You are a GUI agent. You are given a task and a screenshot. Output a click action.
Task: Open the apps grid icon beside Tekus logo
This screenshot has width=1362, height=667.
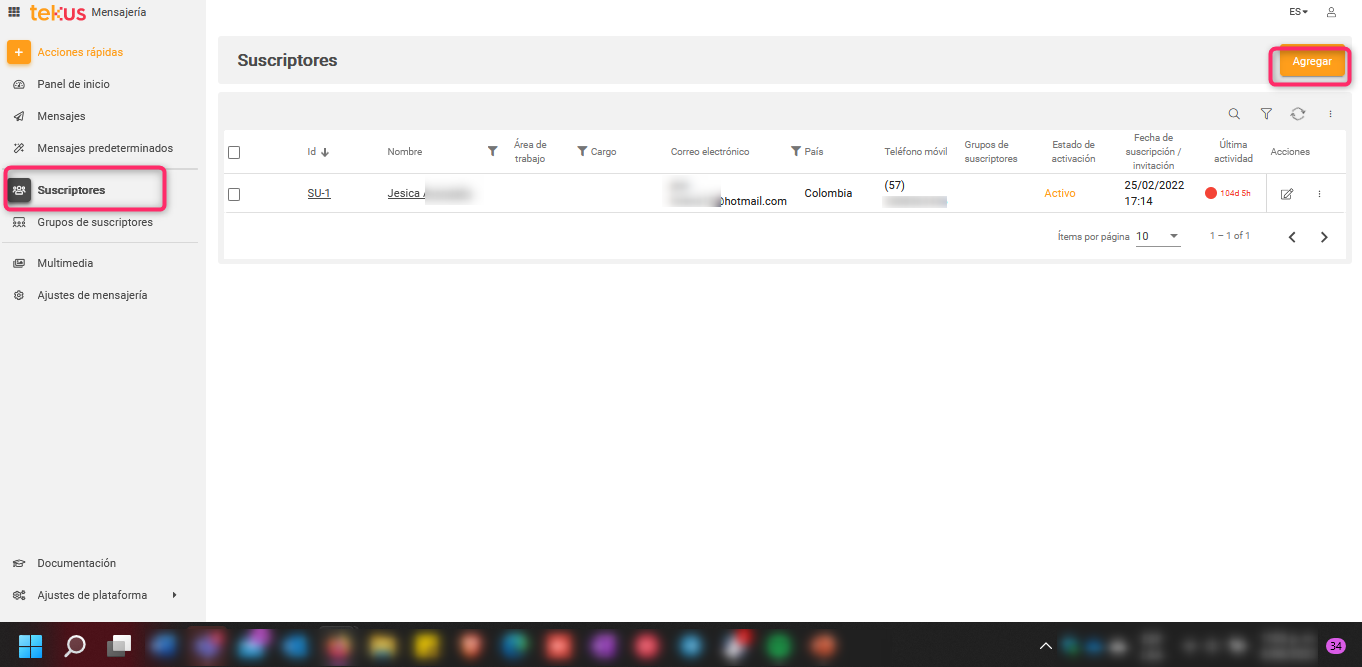click(x=14, y=12)
